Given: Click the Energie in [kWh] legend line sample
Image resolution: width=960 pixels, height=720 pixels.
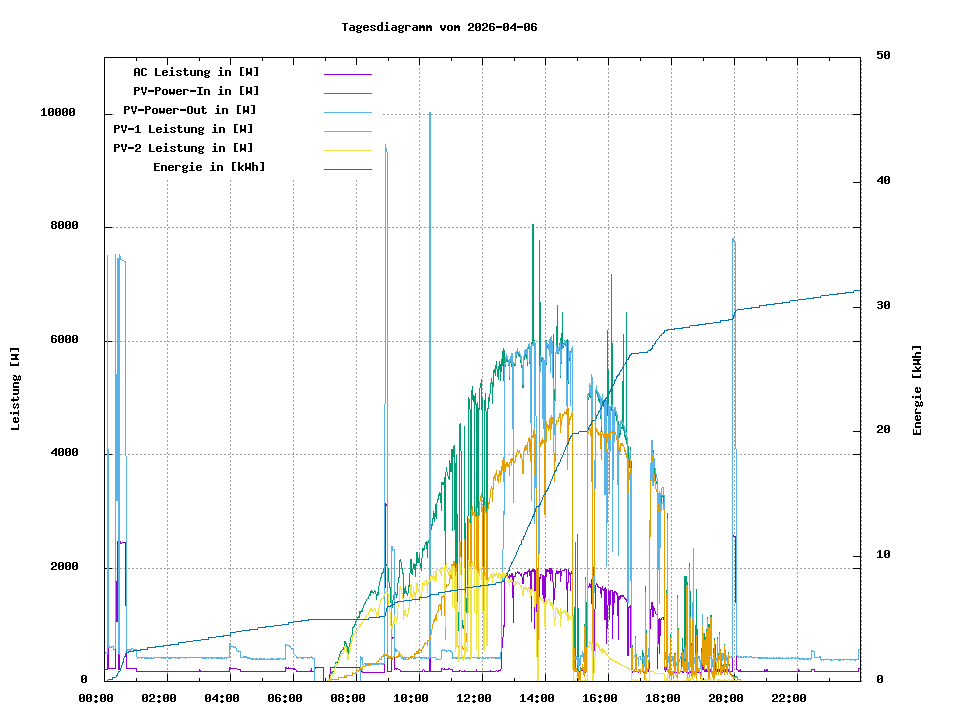Looking at the screenshot, I should point(347,169).
